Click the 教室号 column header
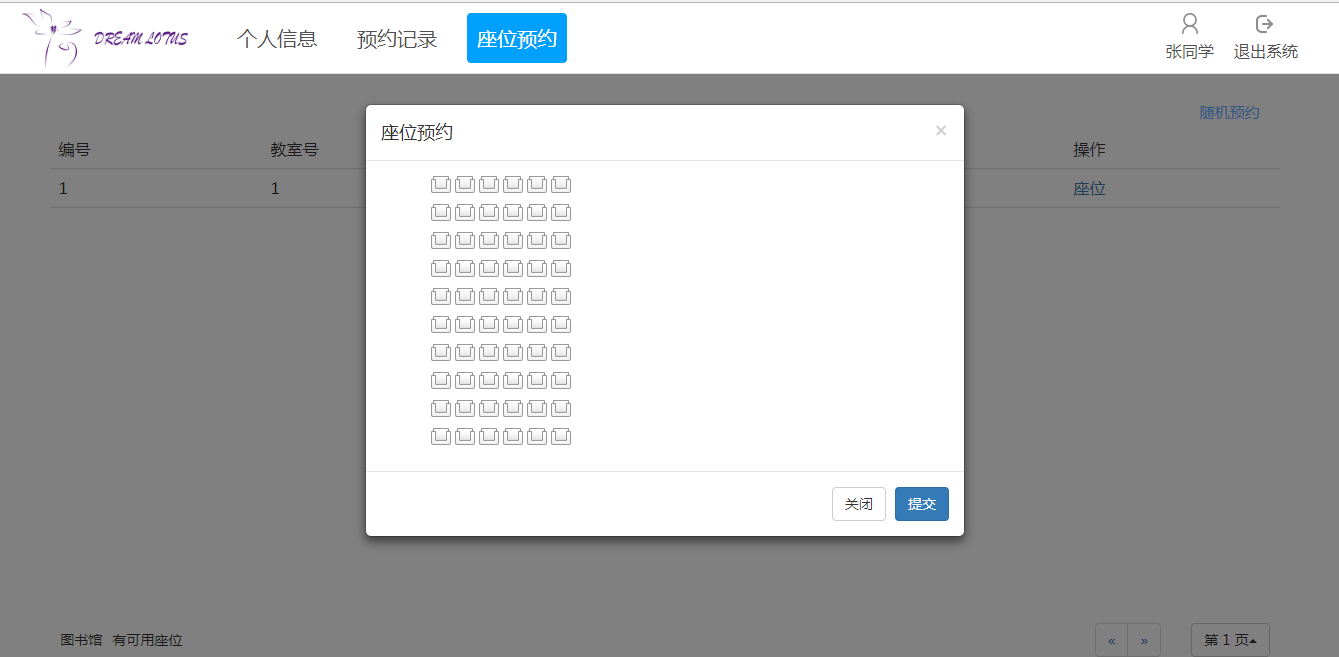This screenshot has height=657, width=1339. coord(294,150)
